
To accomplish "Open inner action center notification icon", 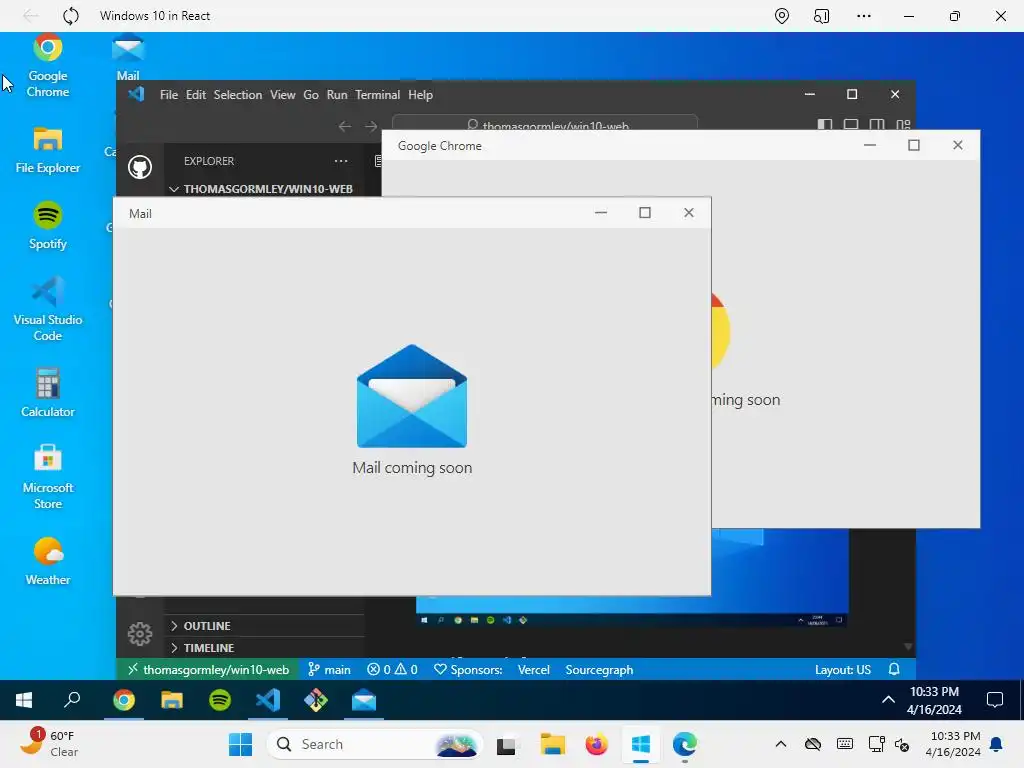I will tap(995, 700).
